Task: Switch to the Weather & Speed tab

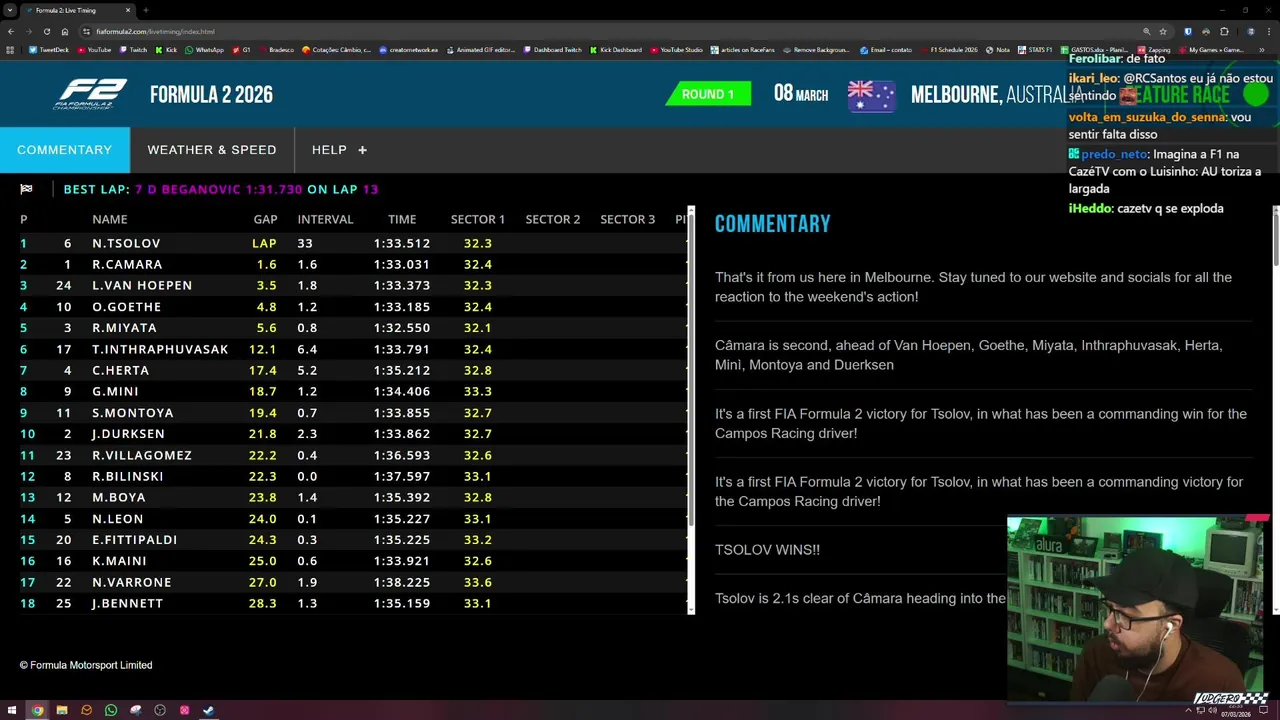Action: click(x=212, y=150)
